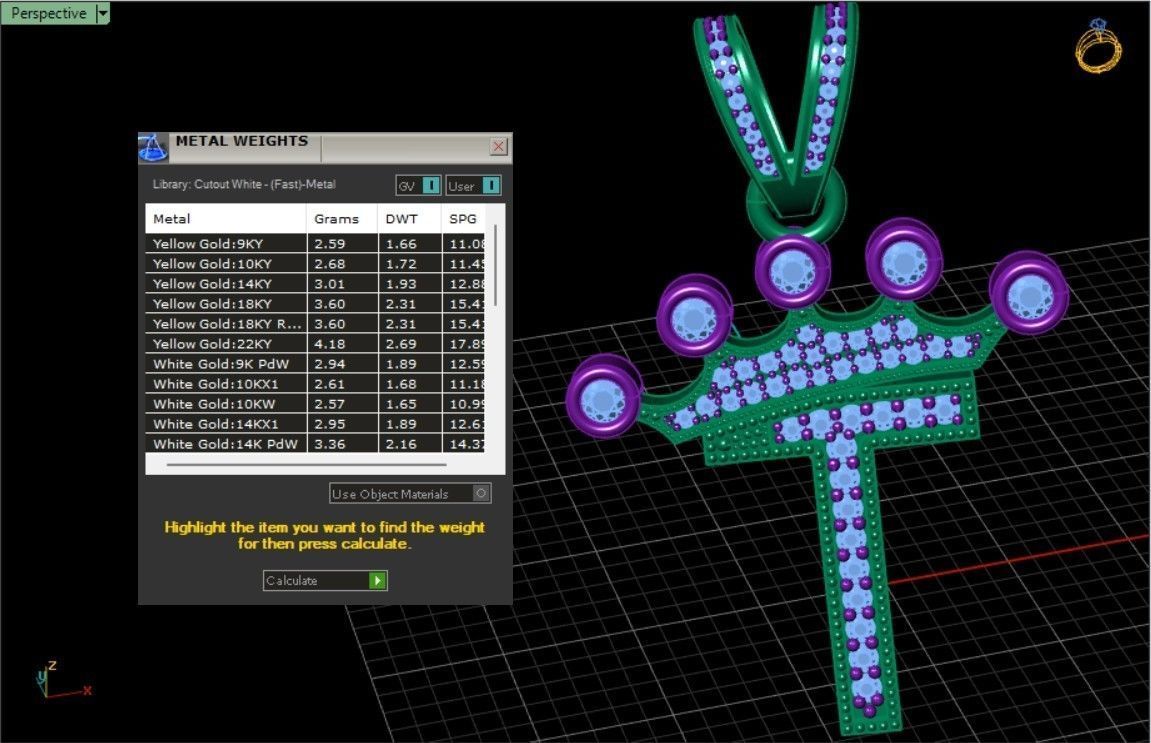Select the Yellow Gold:22KY row
Image resolution: width=1151 pixels, height=743 pixels.
pyautogui.click(x=315, y=344)
